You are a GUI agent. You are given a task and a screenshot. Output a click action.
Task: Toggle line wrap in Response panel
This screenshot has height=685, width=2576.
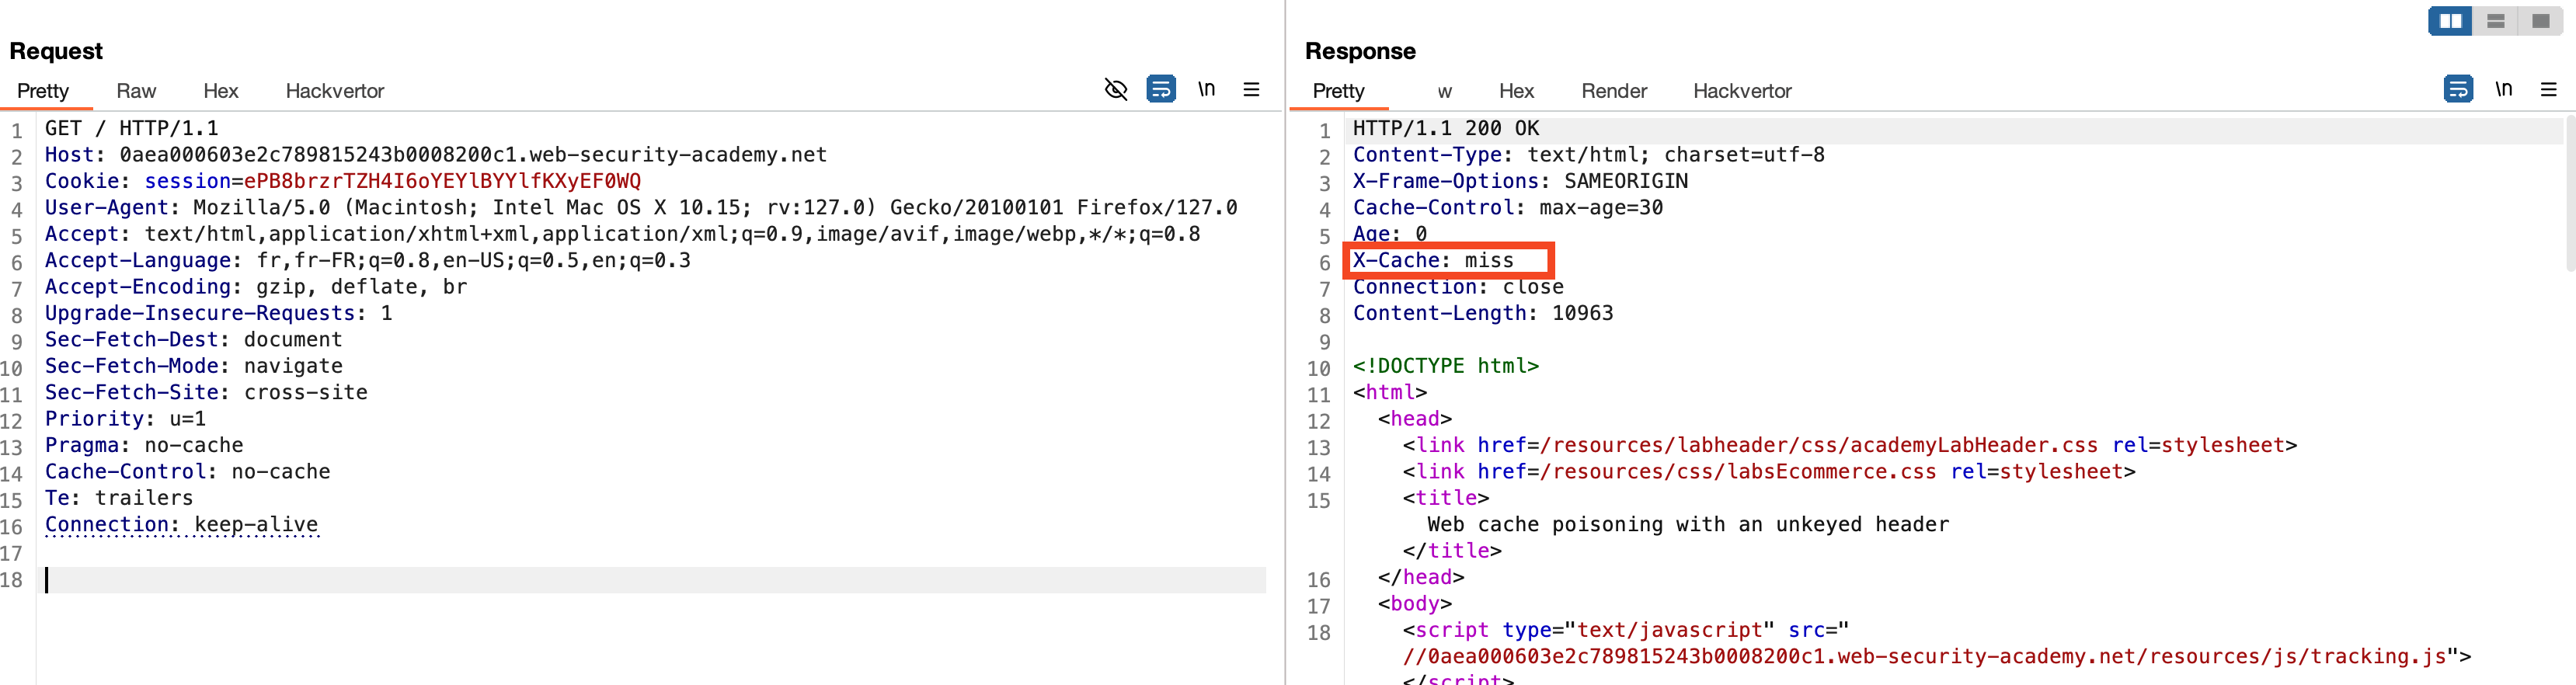click(x=2457, y=90)
